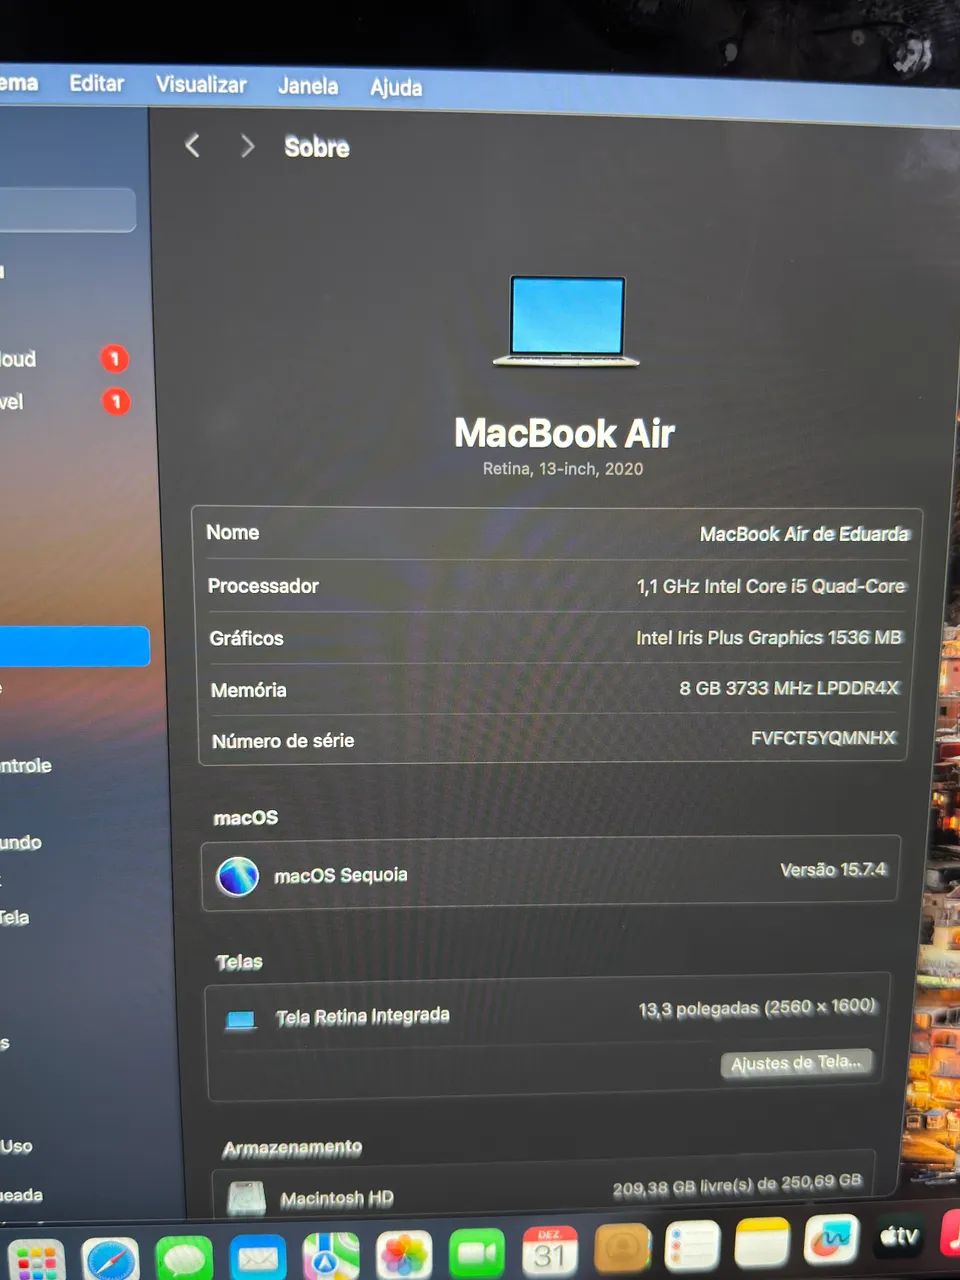
Task: Open Mail from the Dock
Action: (258, 1257)
